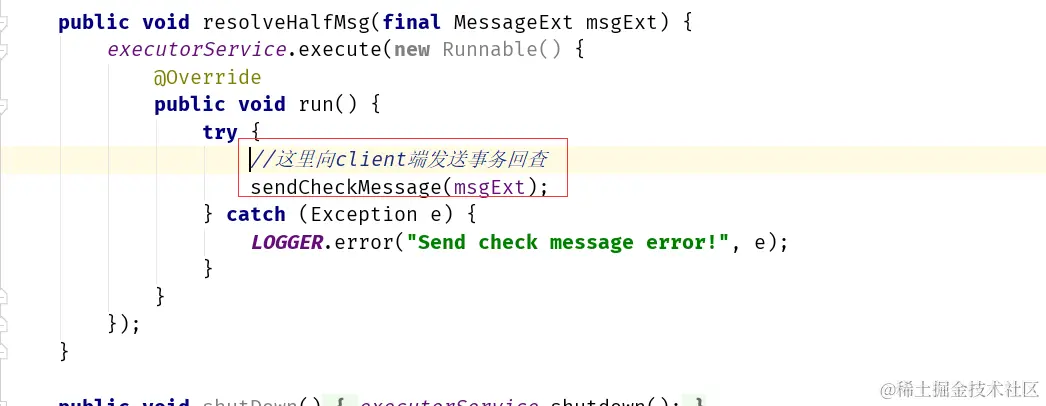This screenshot has height=406, width=1046.
Task: Collapse the run() method fold marker
Action: pyautogui.click(x=4, y=106)
